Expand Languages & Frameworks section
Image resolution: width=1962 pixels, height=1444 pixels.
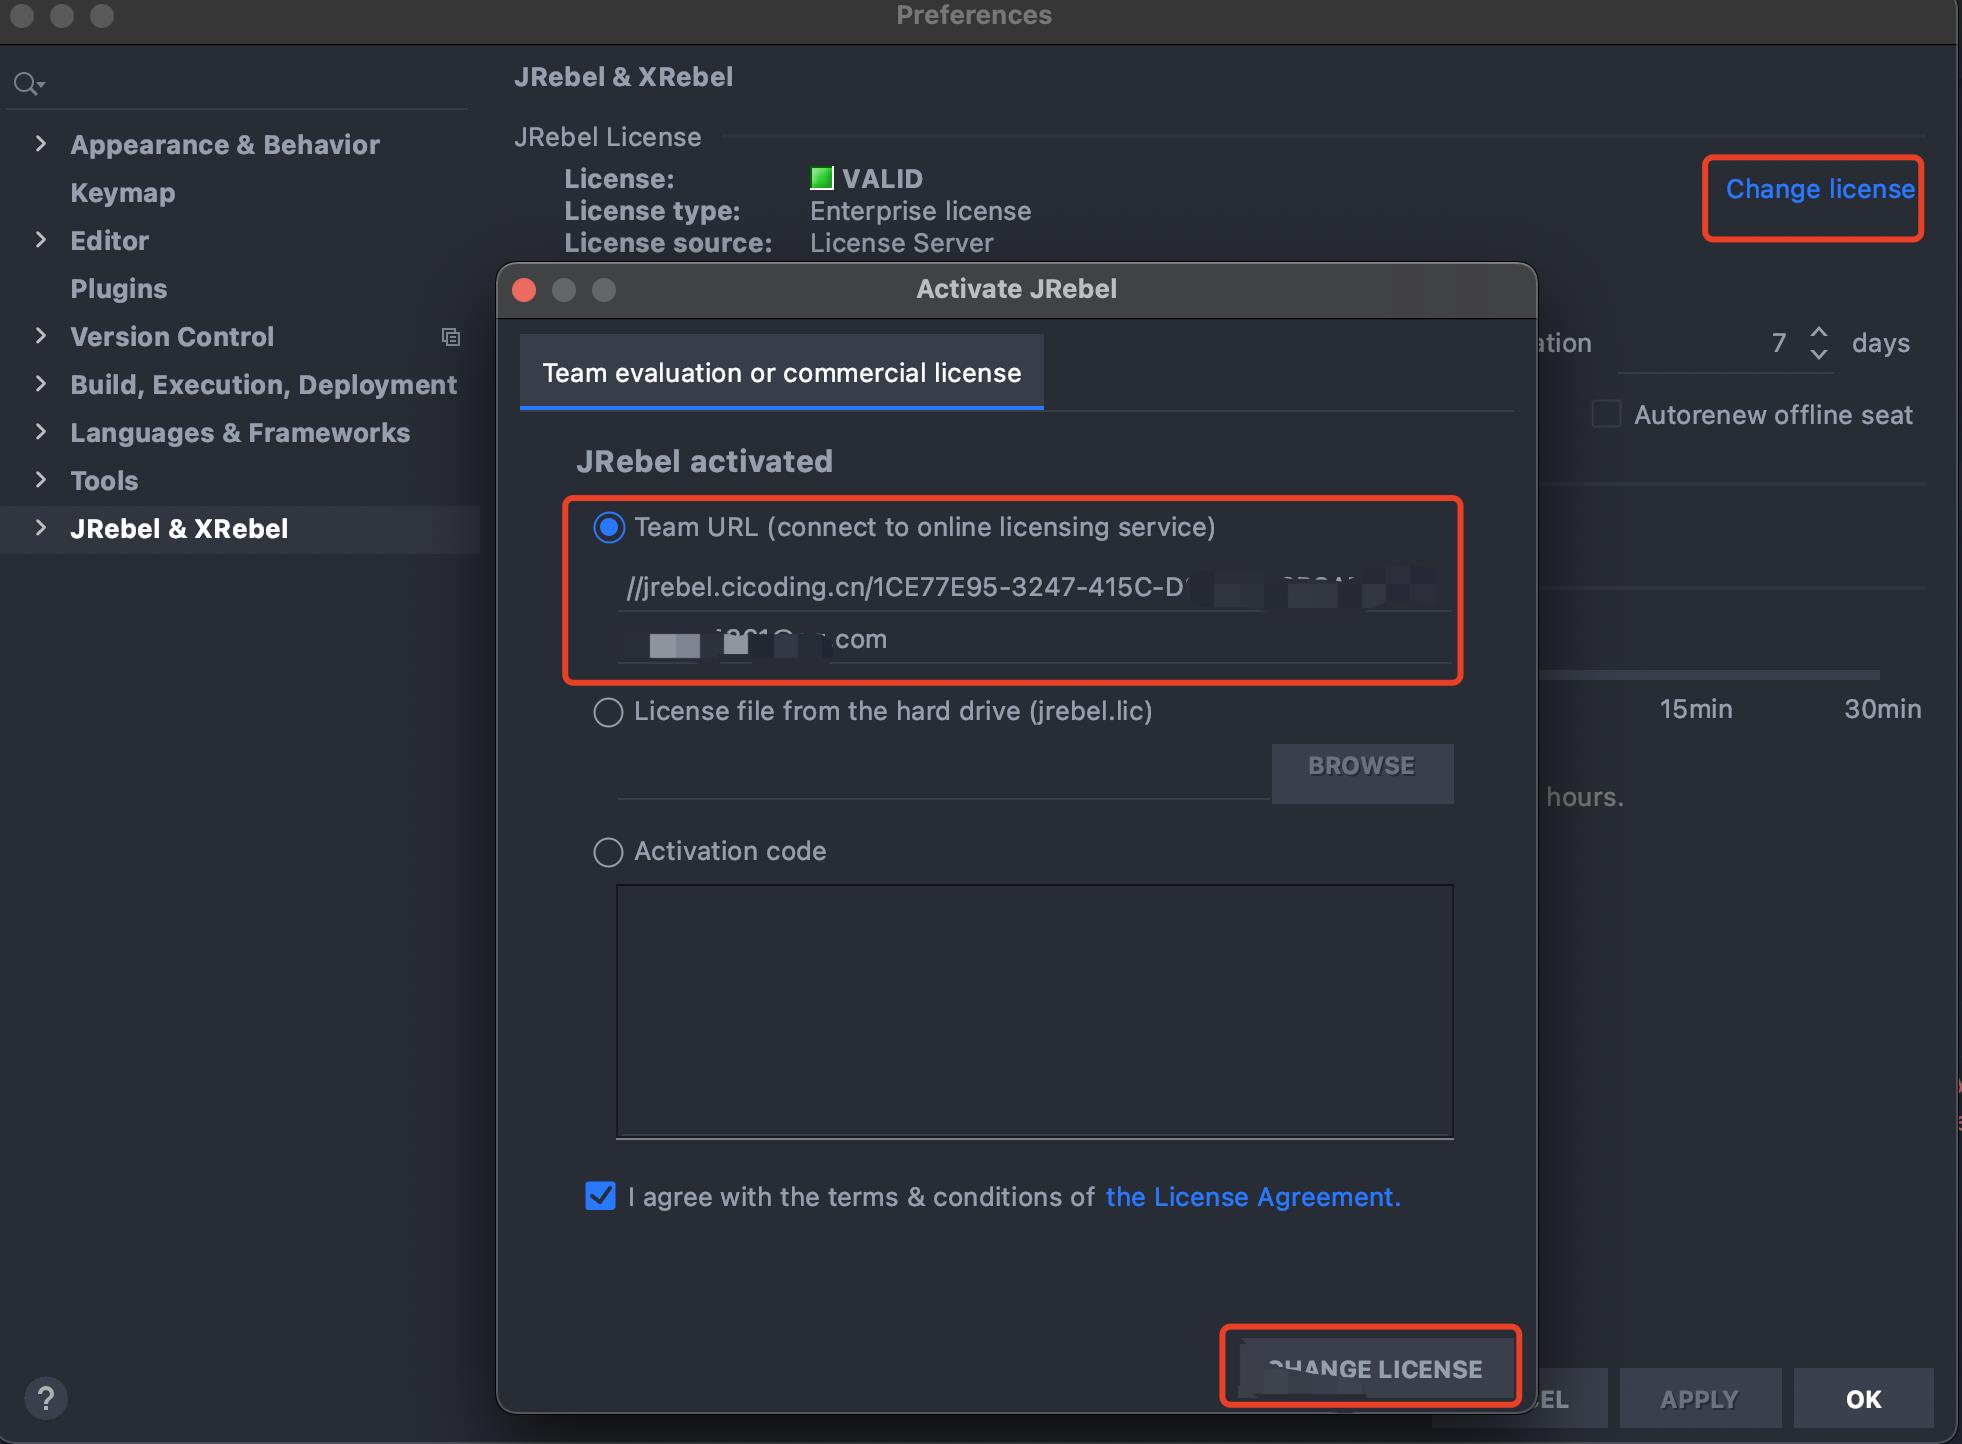click(x=41, y=432)
